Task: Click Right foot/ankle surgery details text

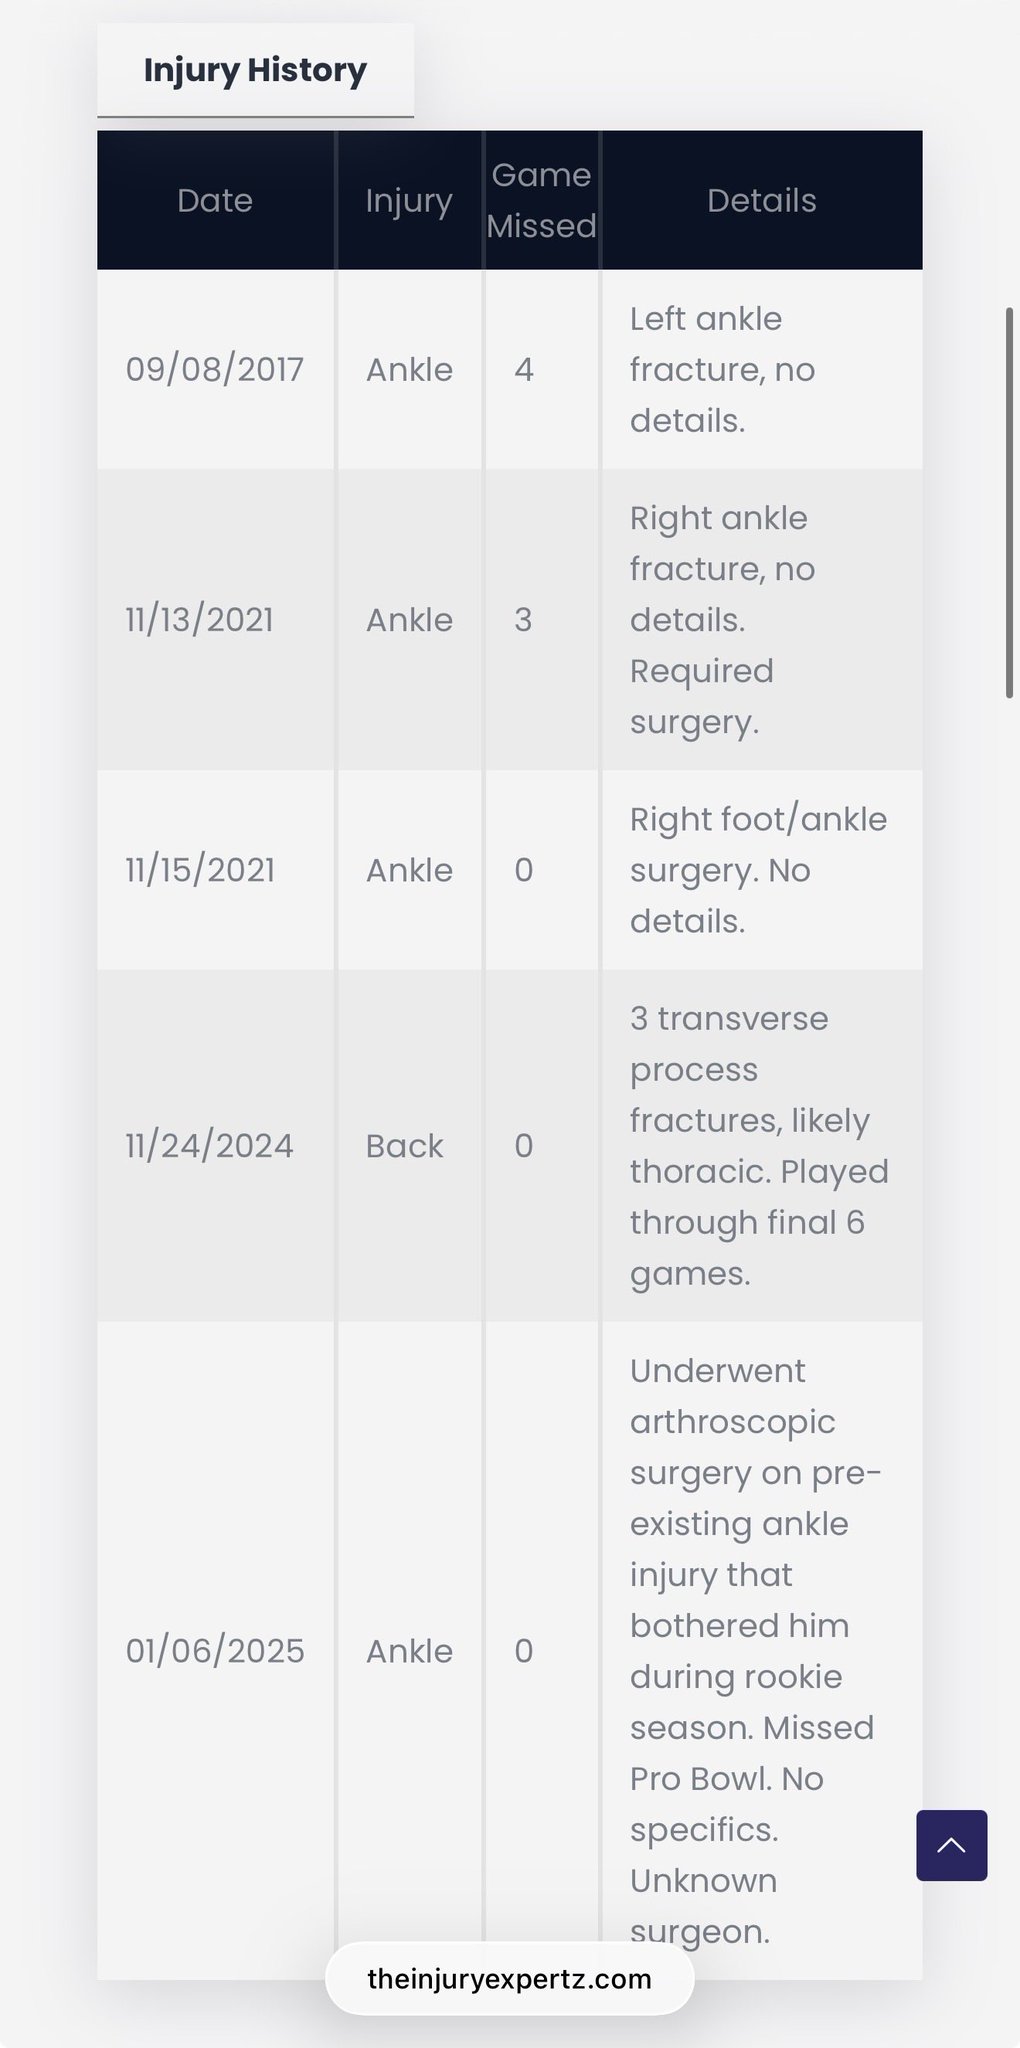Action: point(758,869)
